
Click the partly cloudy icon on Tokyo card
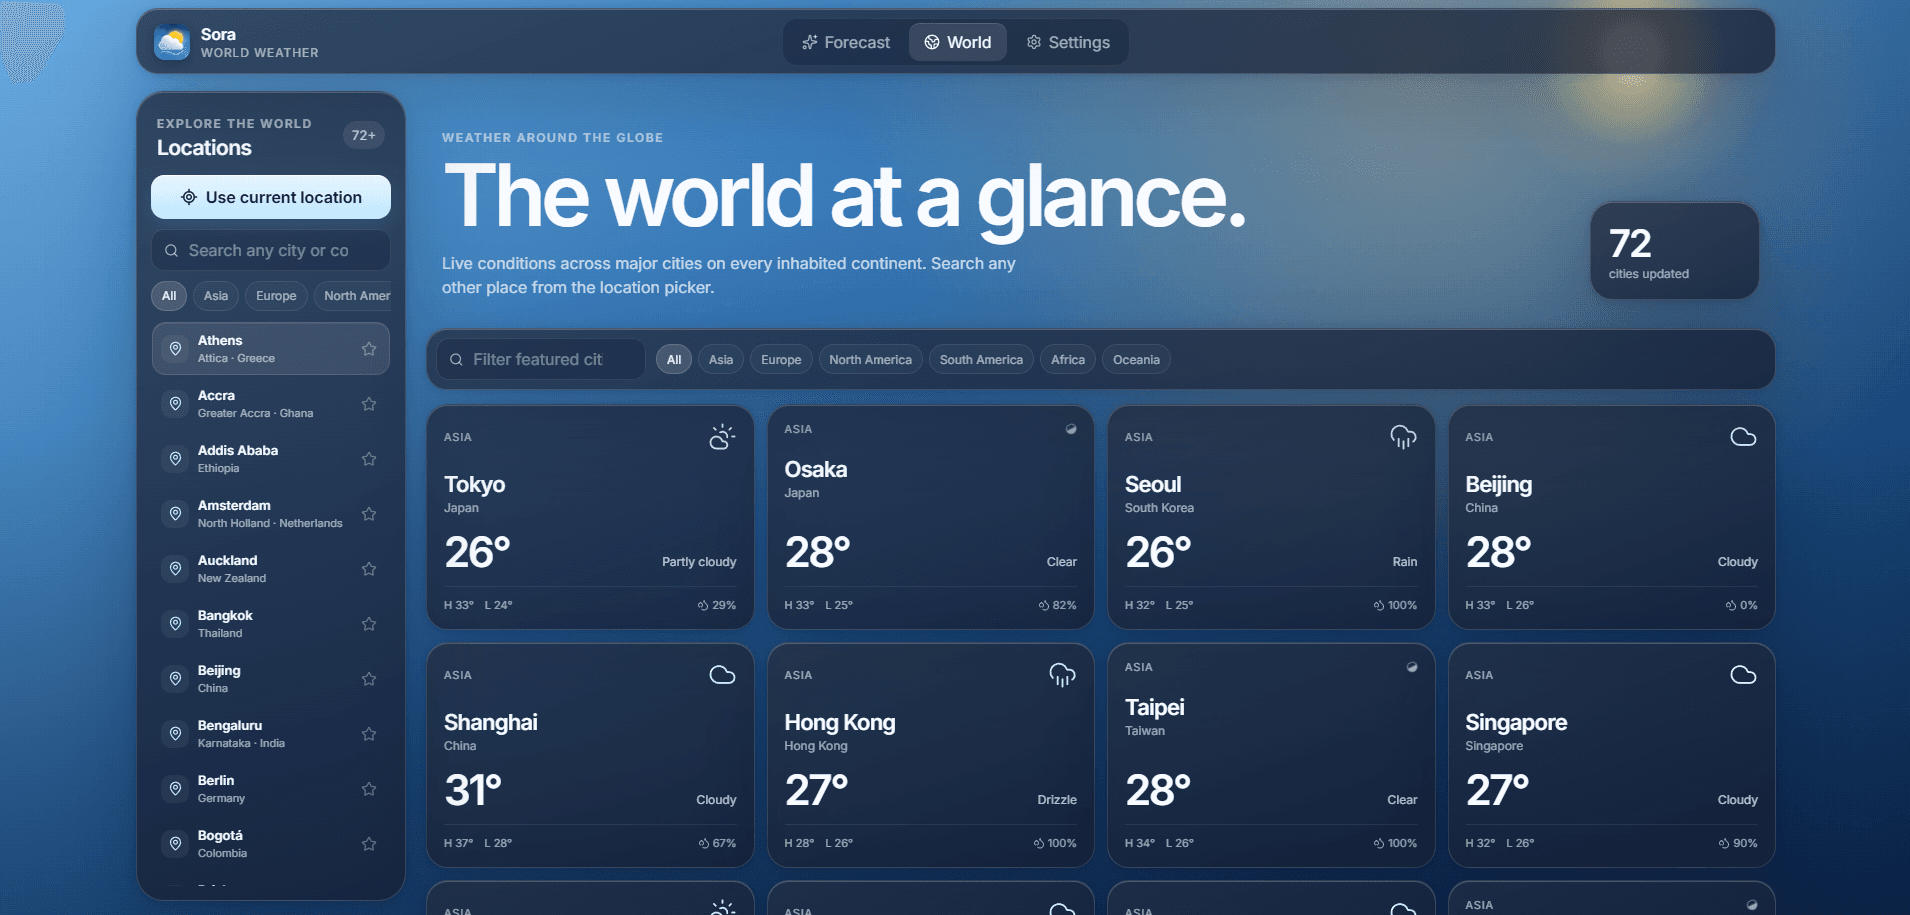tap(722, 437)
